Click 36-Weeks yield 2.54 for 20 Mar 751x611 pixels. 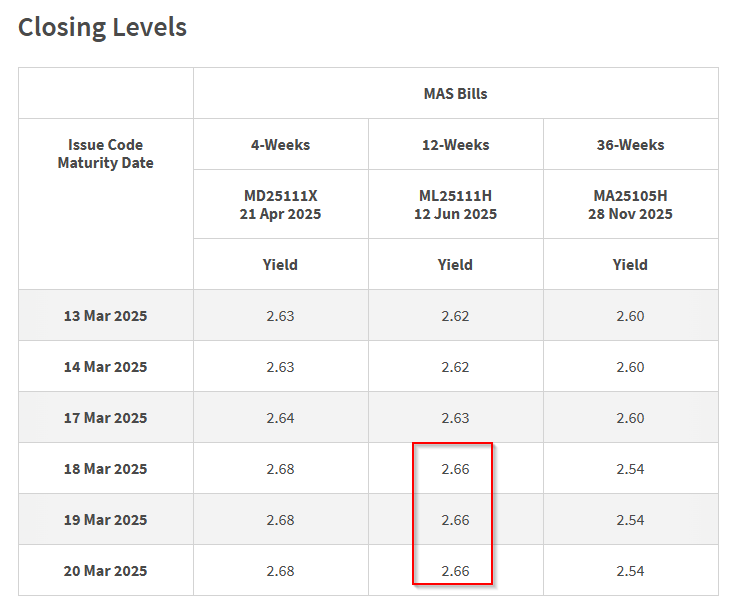[x=630, y=571]
